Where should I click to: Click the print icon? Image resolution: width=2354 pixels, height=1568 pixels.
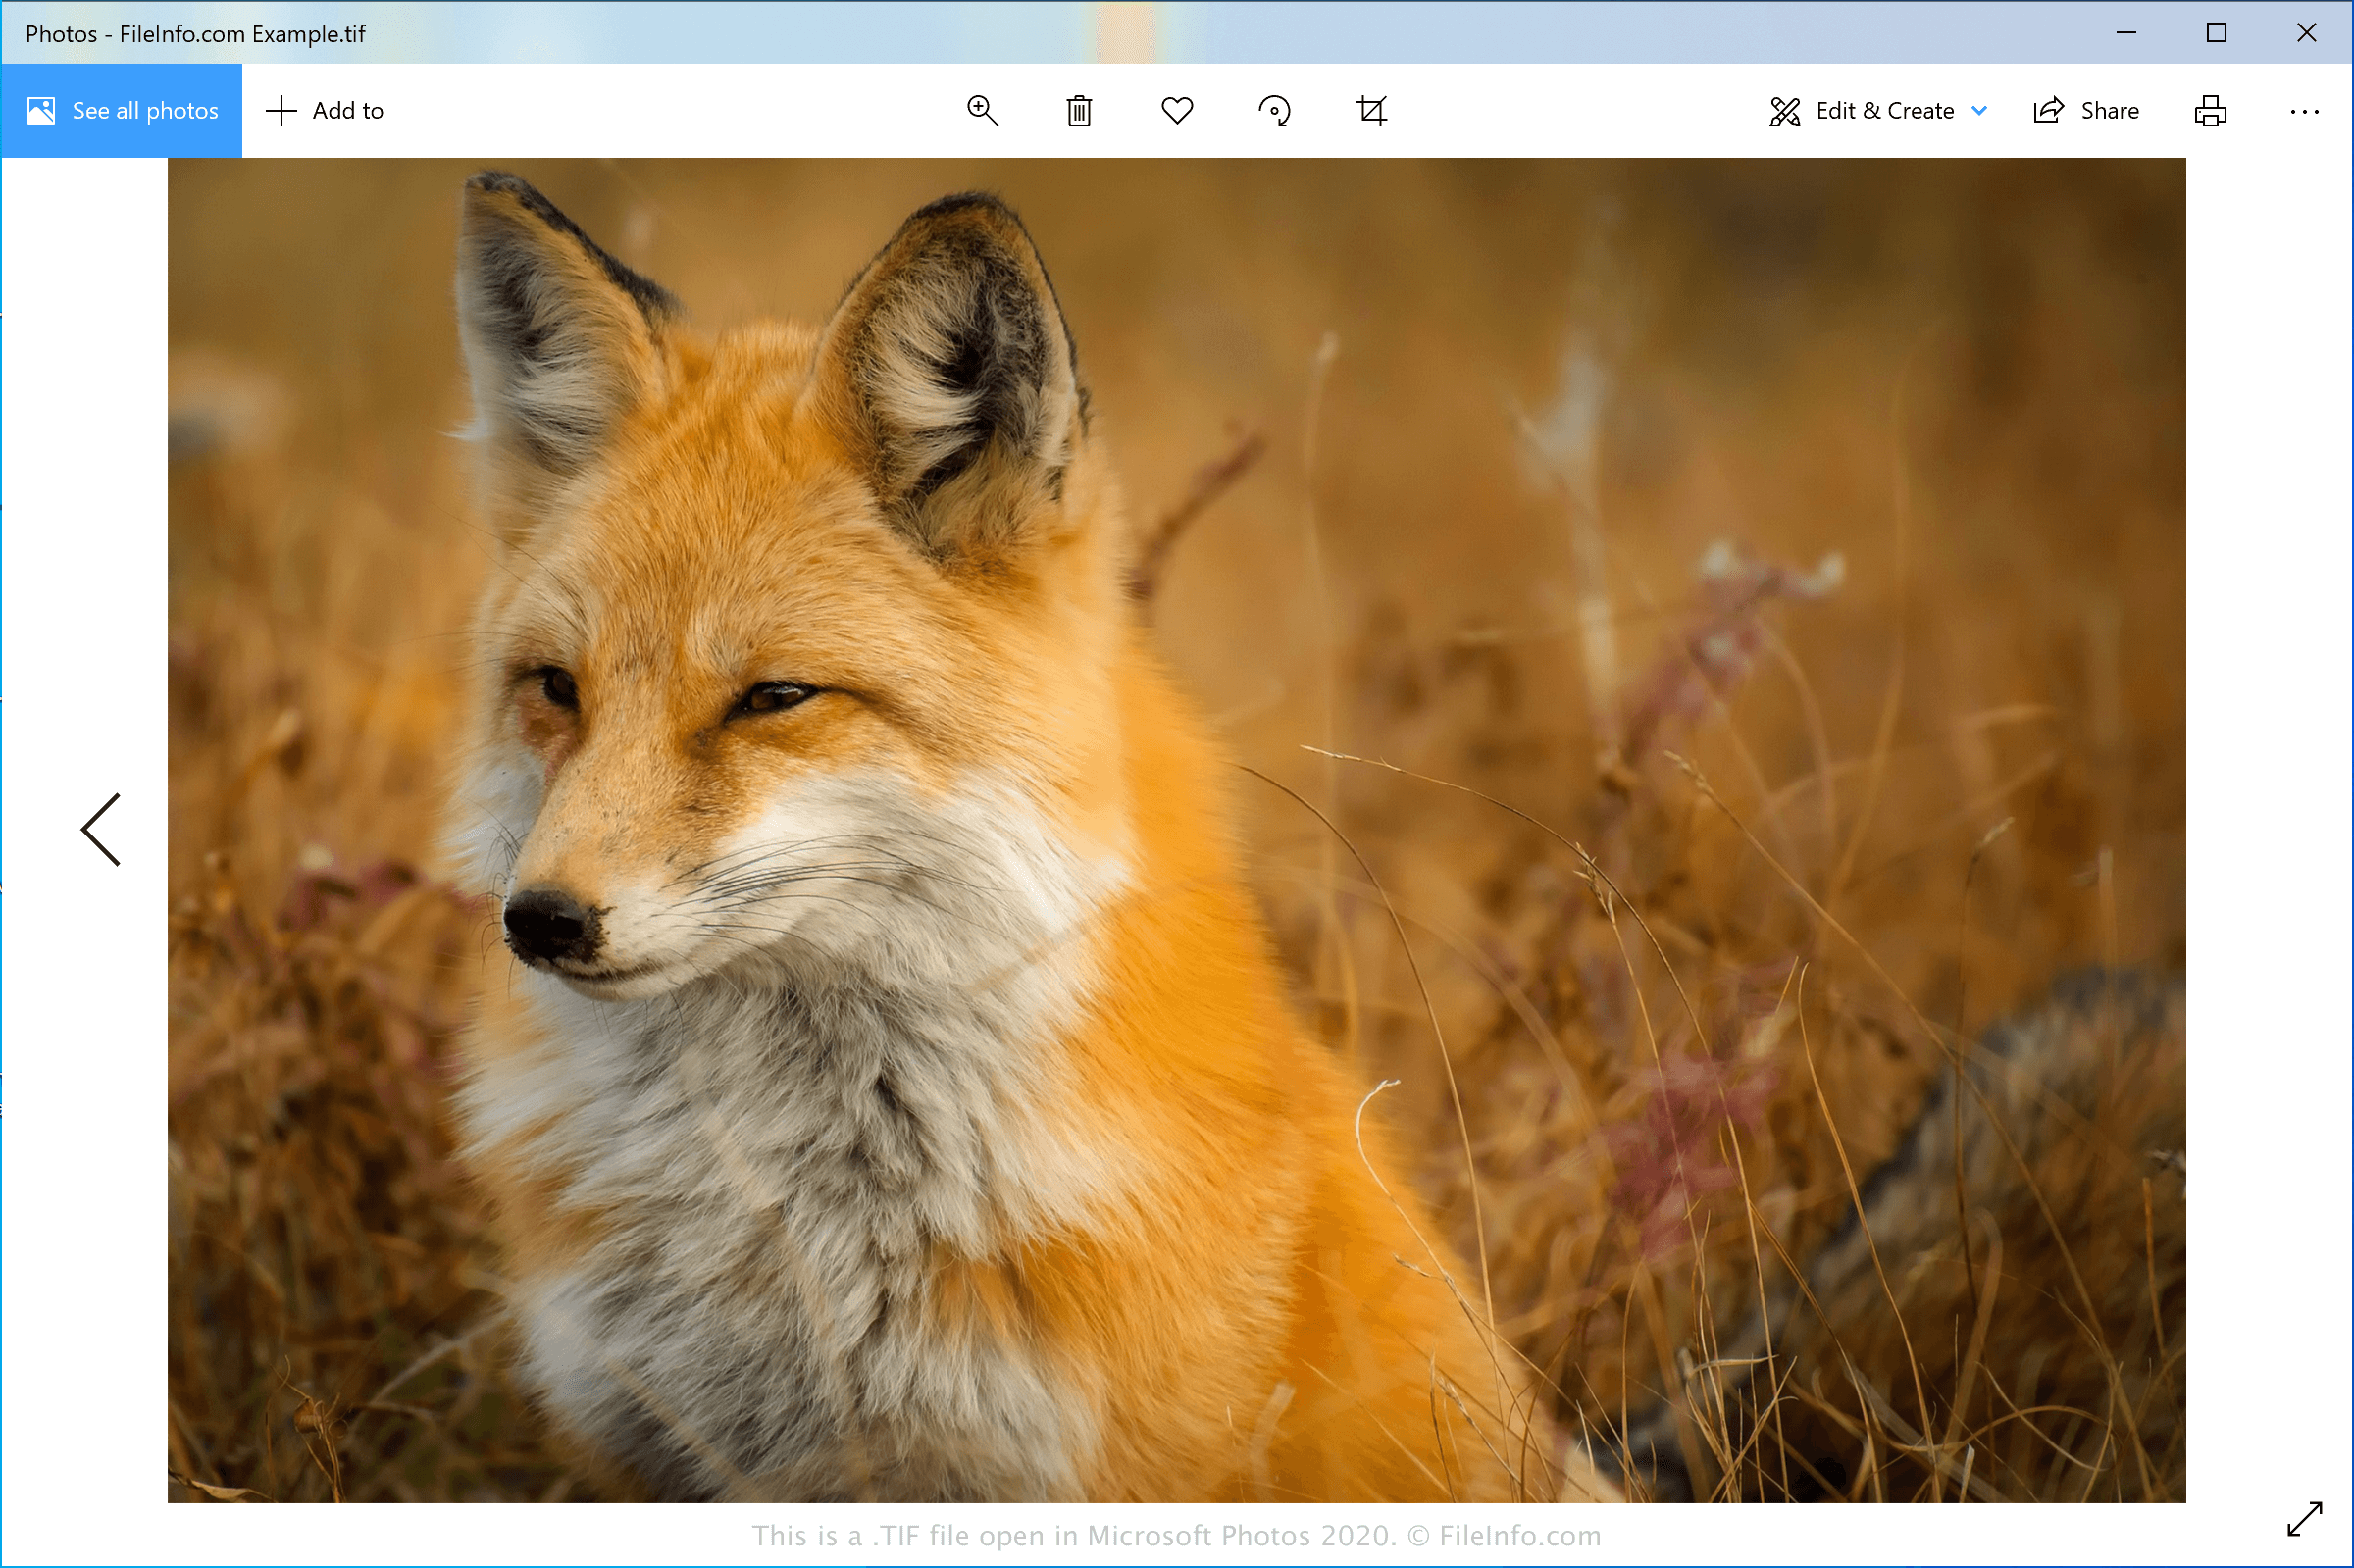tap(2210, 111)
